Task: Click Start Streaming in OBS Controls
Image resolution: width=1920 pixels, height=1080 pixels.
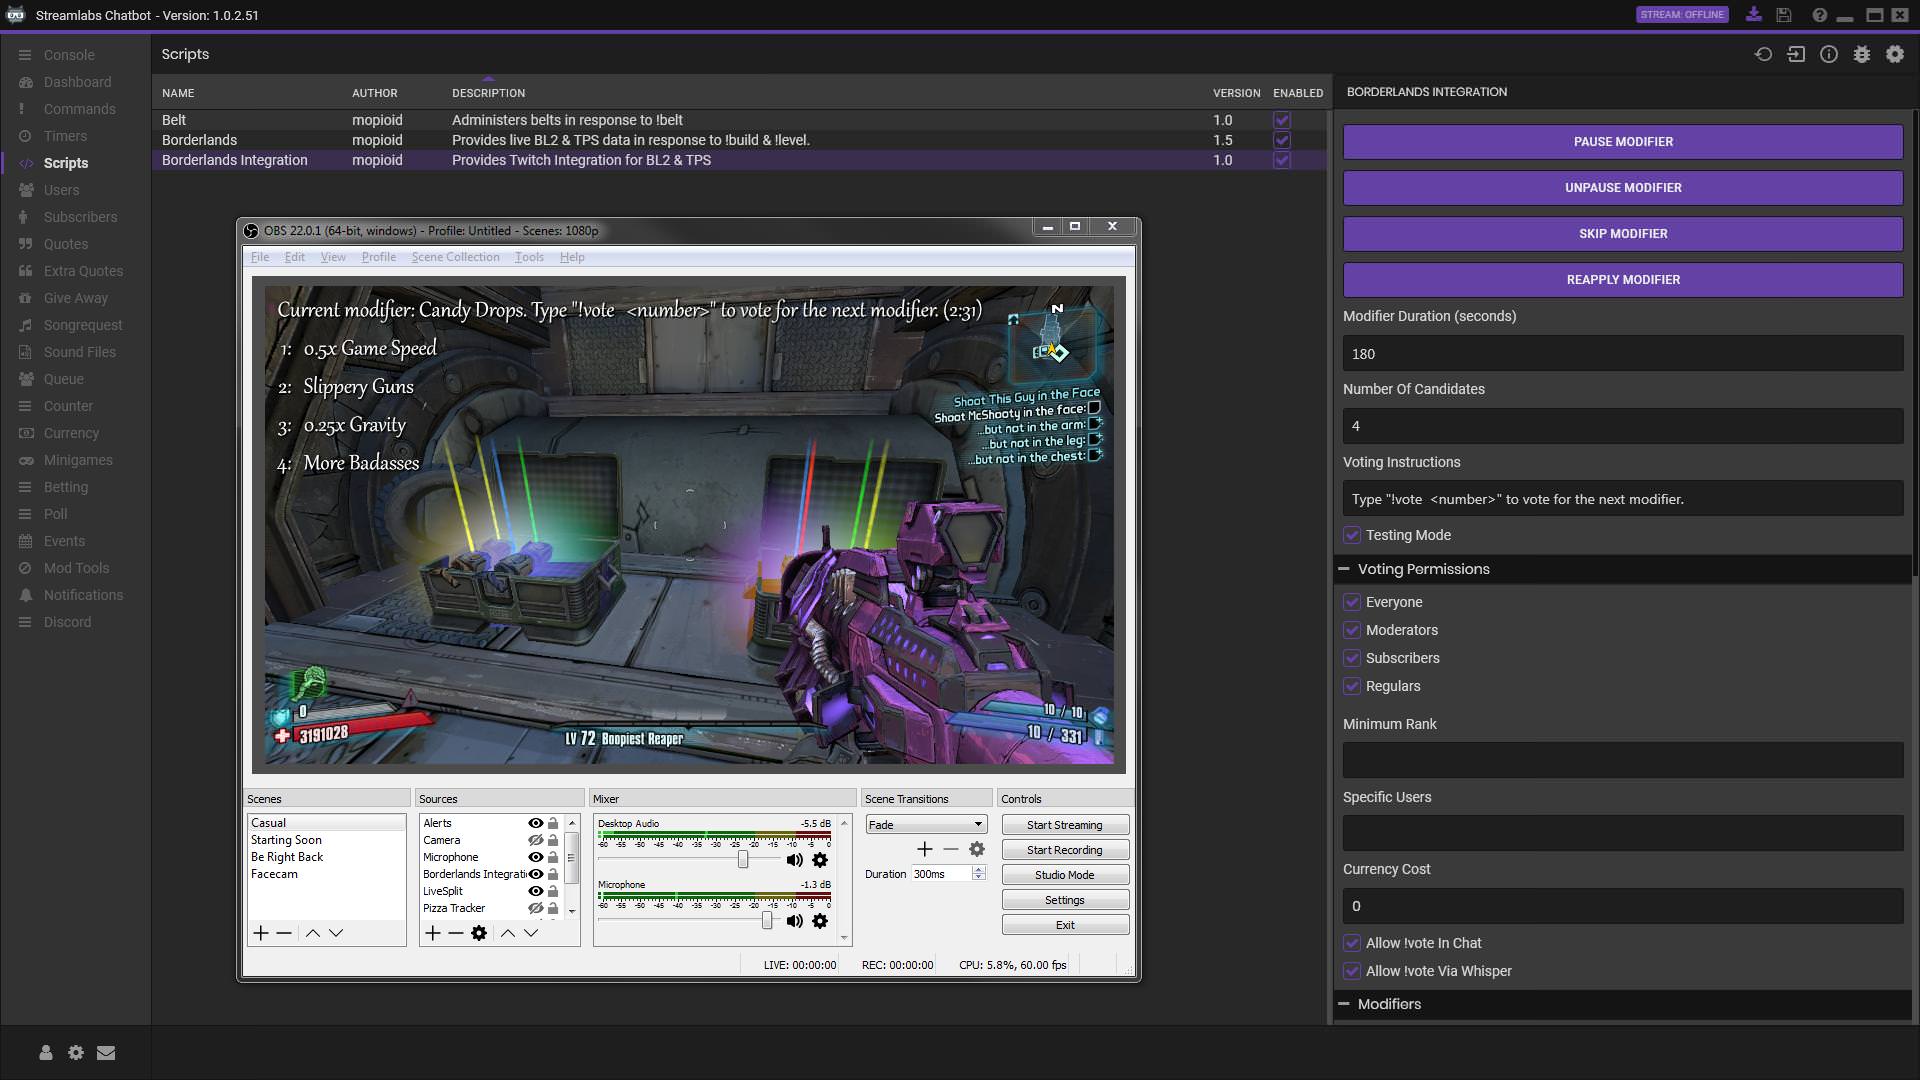Action: click(x=1065, y=825)
